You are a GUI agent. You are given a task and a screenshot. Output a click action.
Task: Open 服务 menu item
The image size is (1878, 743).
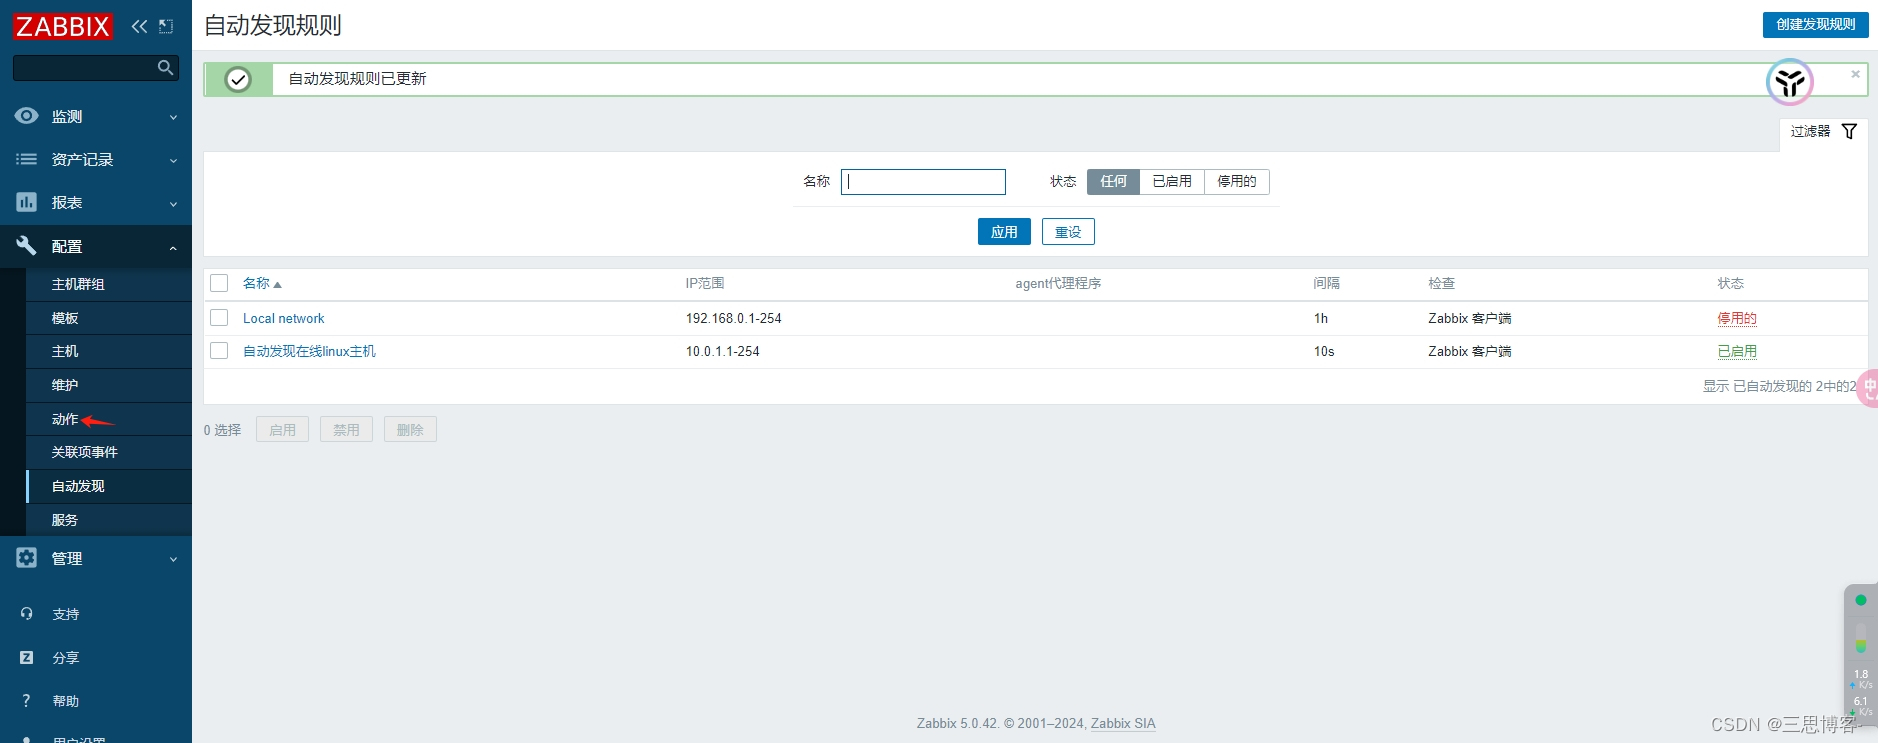(109, 520)
